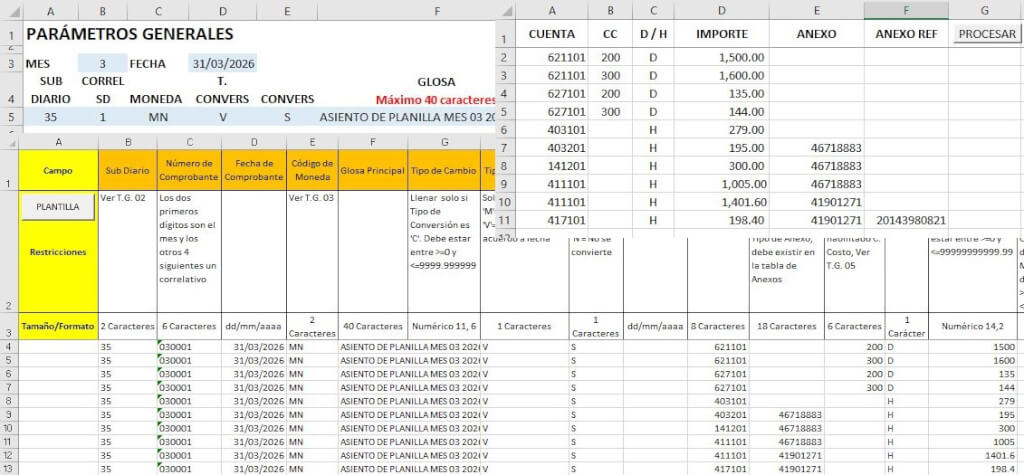Select the sub diario value 35 under DIARIO

[x=50, y=116]
